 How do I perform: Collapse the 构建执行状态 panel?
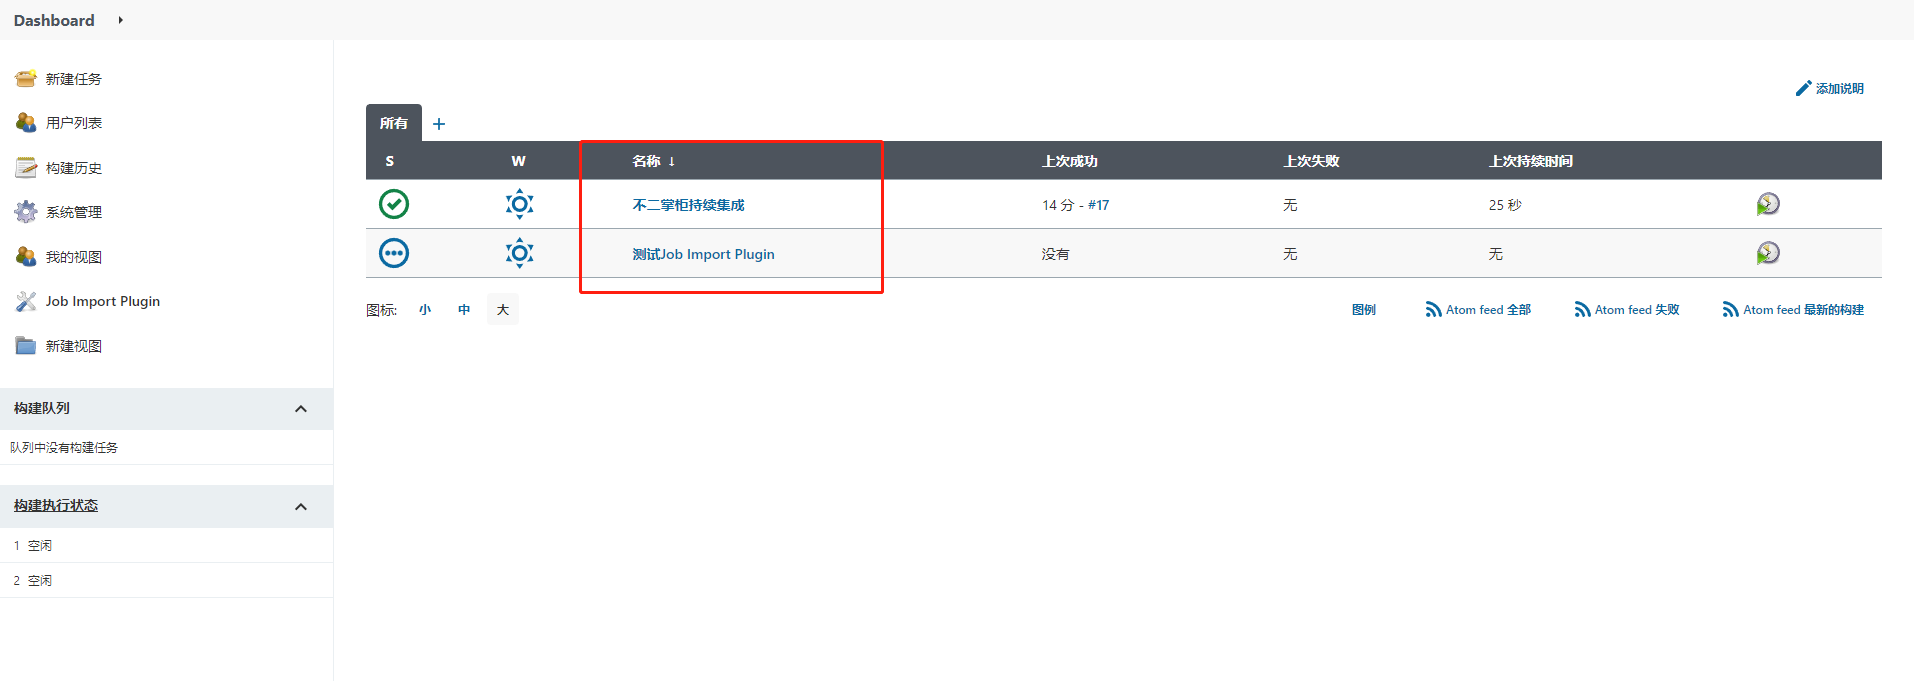pos(301,507)
